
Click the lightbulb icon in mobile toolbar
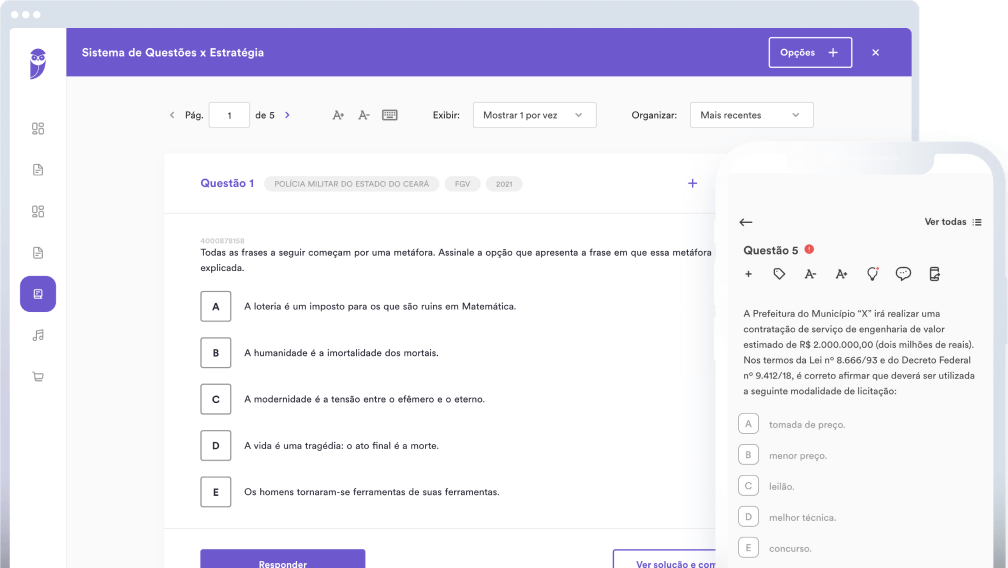pos(872,274)
